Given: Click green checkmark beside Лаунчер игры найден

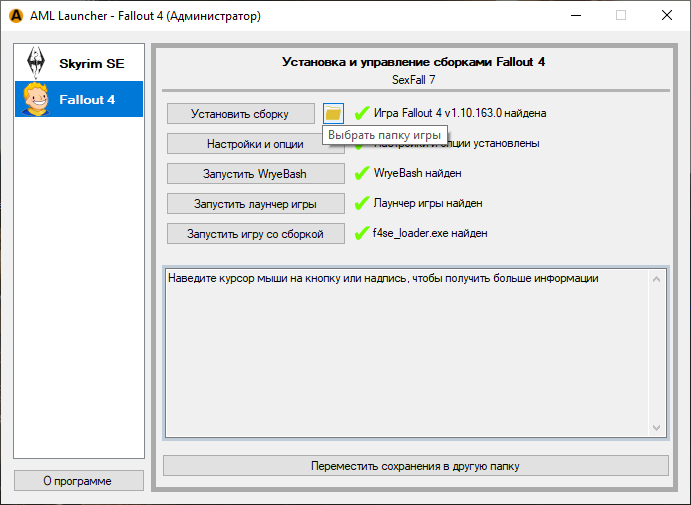Looking at the screenshot, I should coord(362,203).
